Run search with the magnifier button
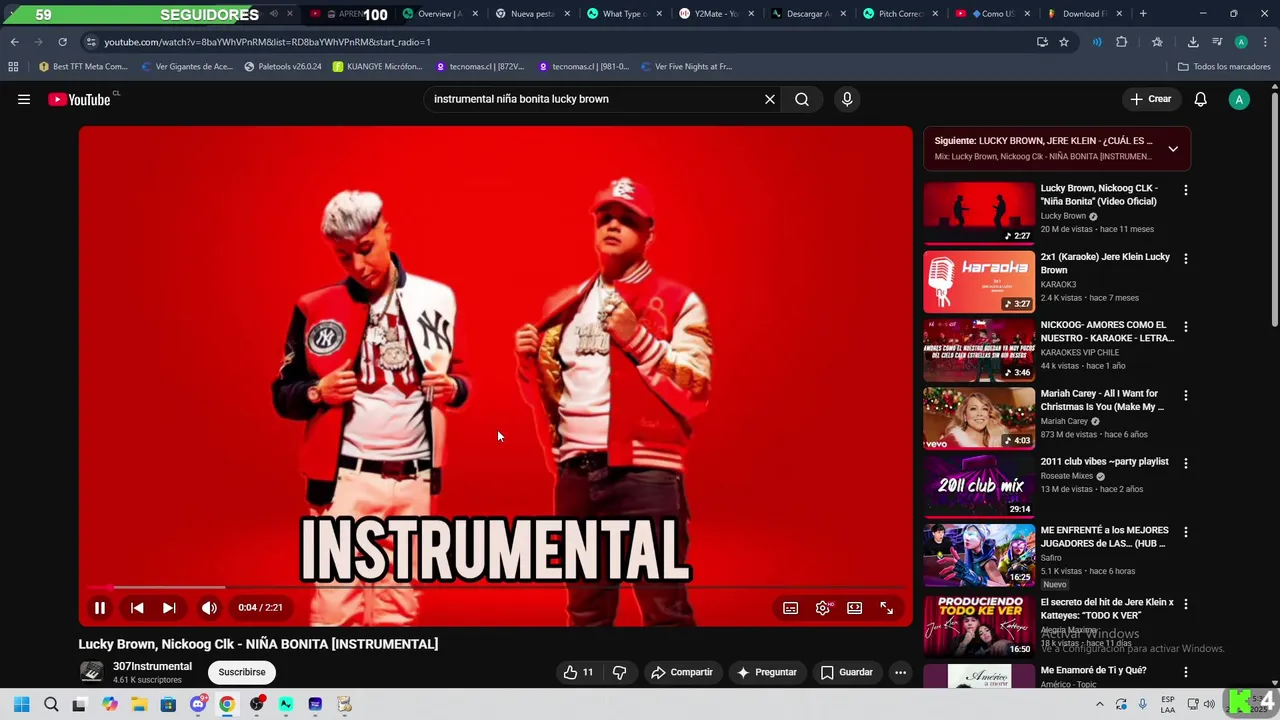 (802, 99)
